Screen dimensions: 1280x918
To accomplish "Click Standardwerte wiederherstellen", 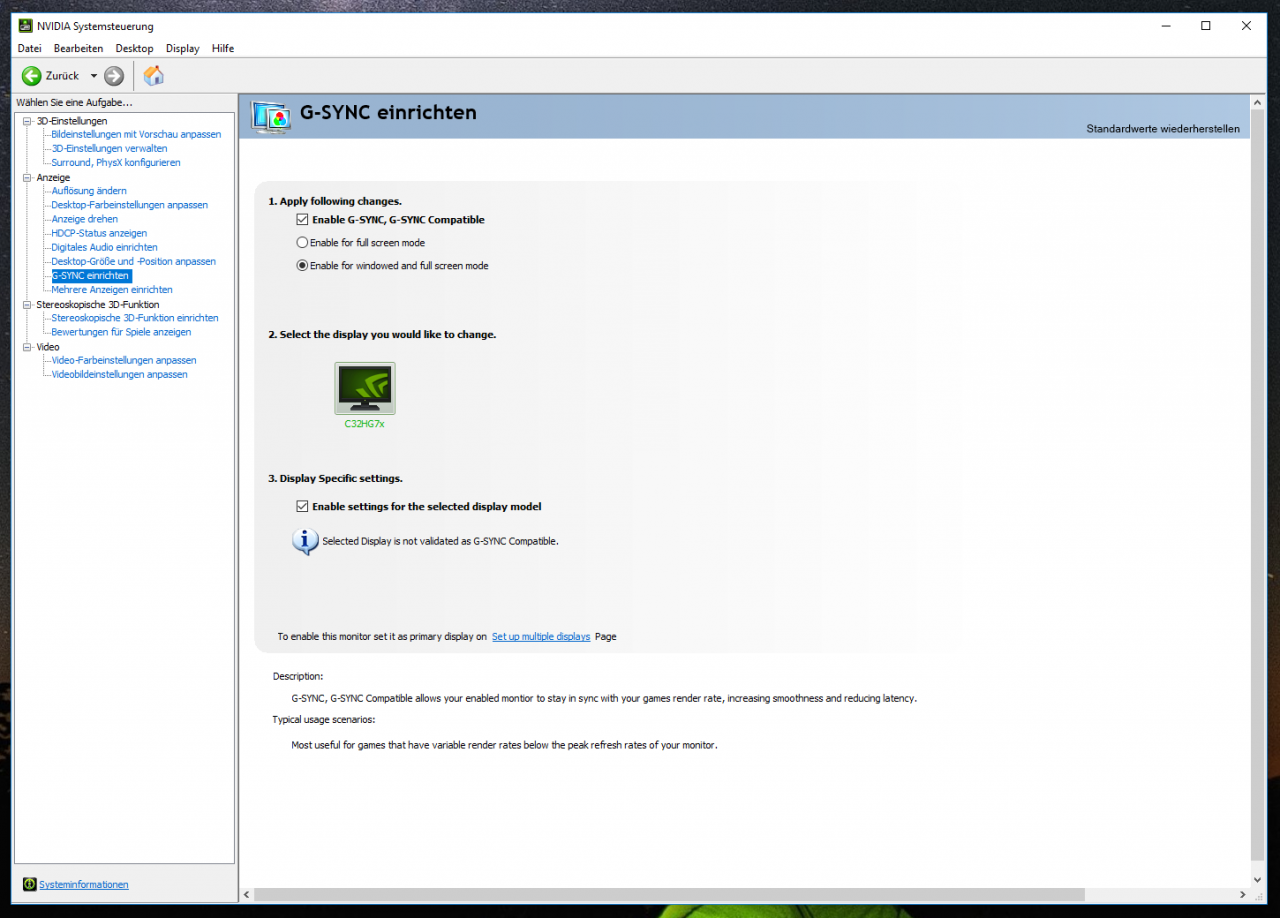I will (1163, 129).
